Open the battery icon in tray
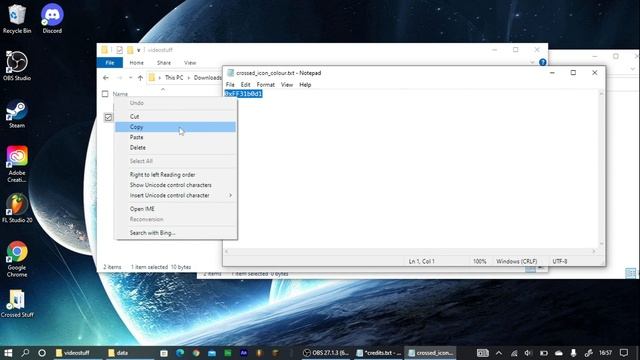 point(543,353)
